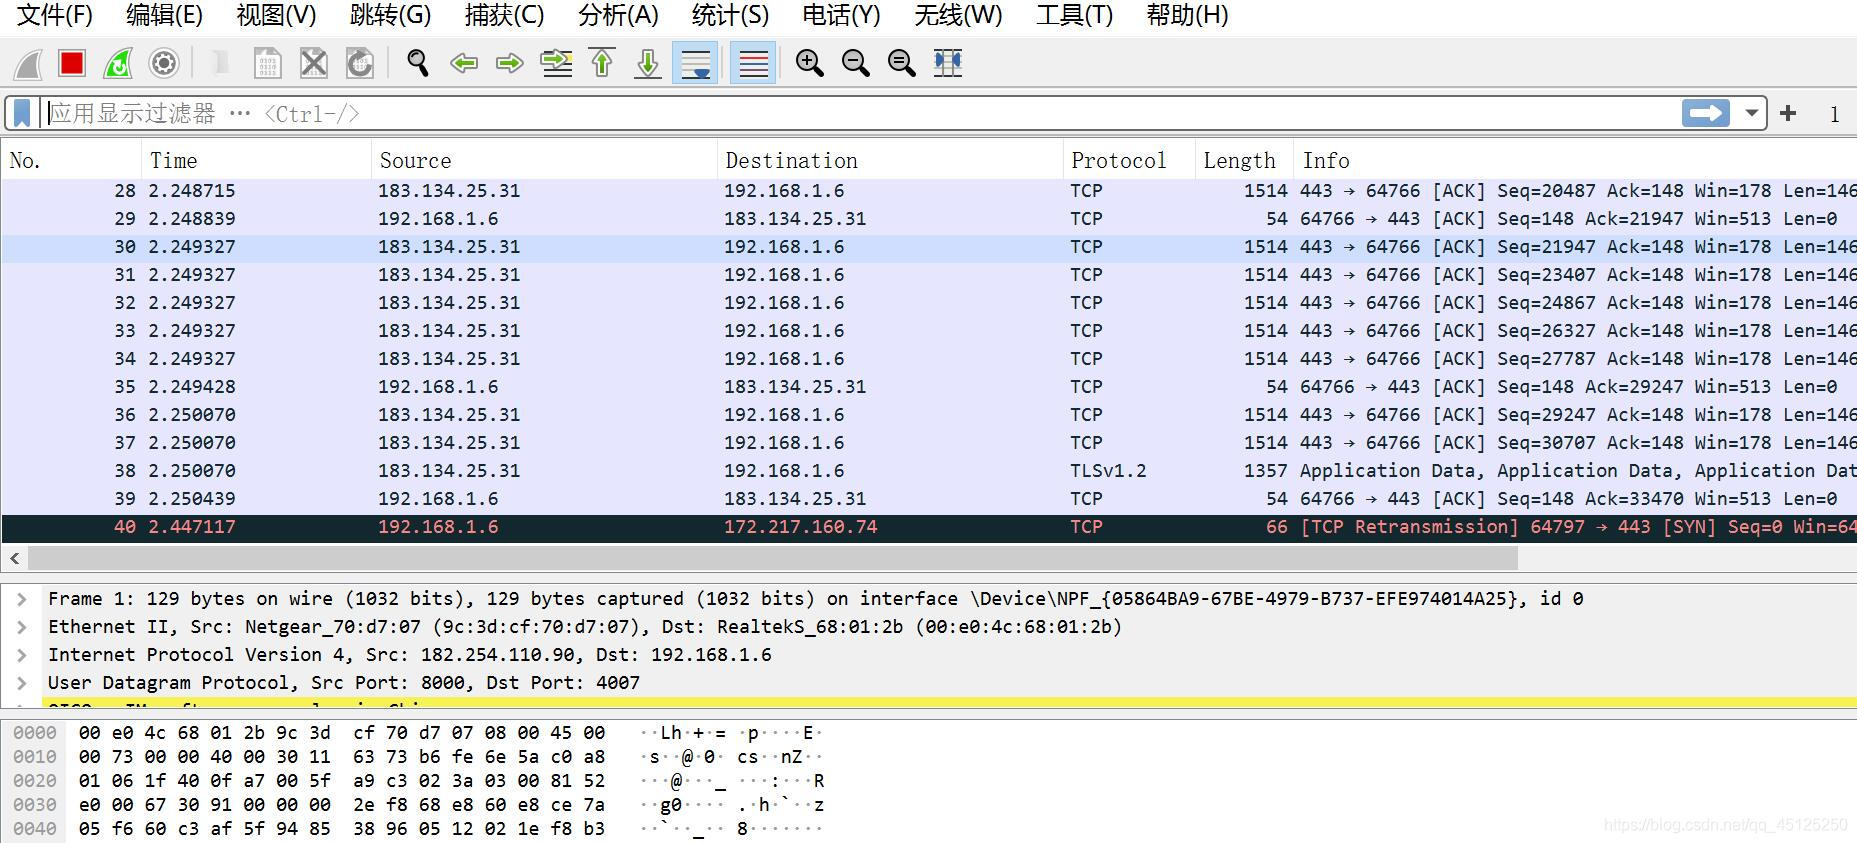
Task: Find a packet with magnifier icon
Action: [418, 63]
